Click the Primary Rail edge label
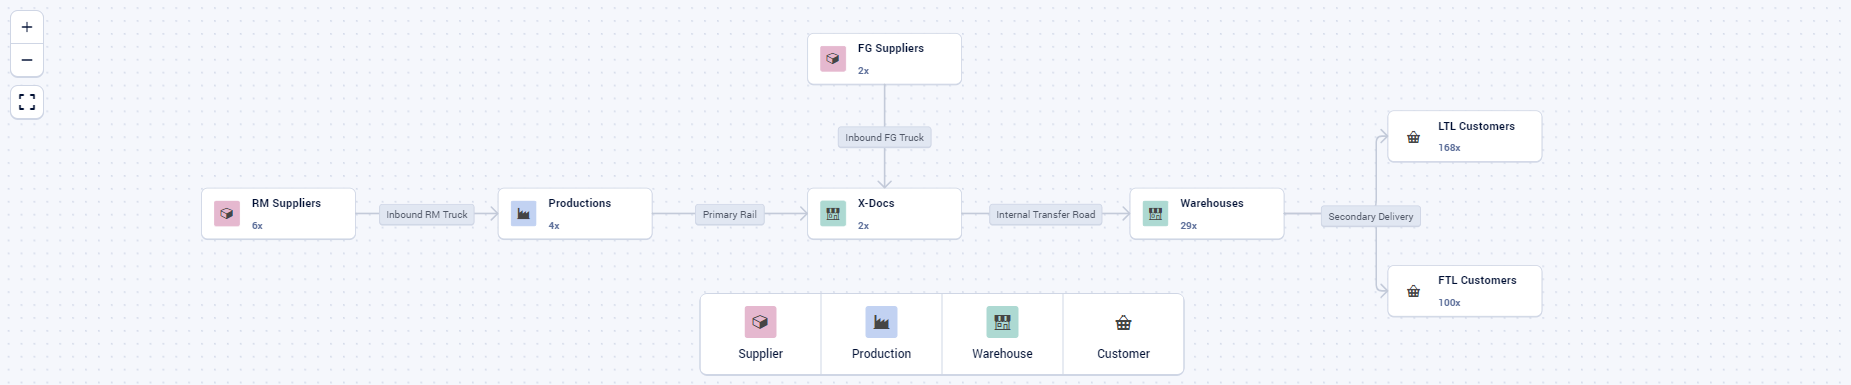1851x385 pixels. pyautogui.click(x=730, y=214)
